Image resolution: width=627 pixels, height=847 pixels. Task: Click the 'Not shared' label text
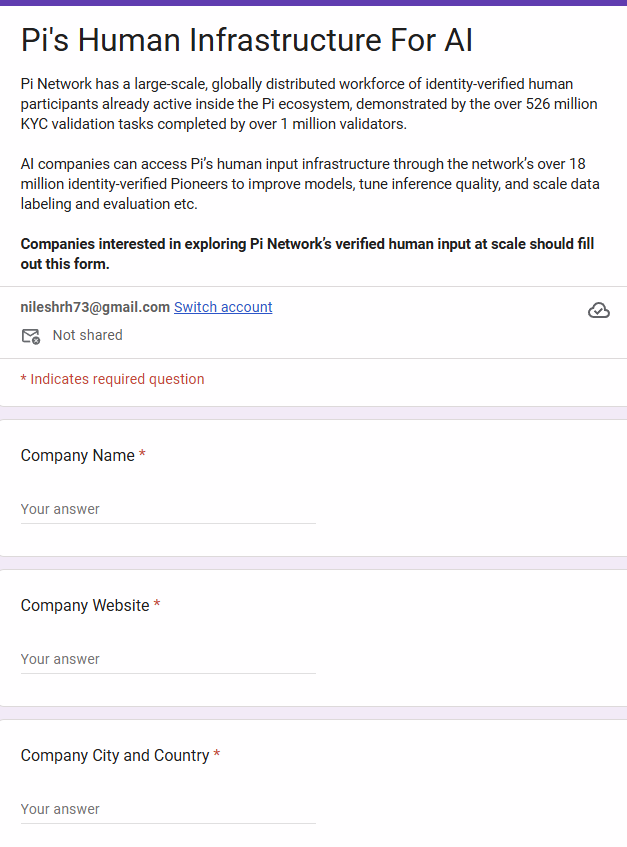click(87, 335)
